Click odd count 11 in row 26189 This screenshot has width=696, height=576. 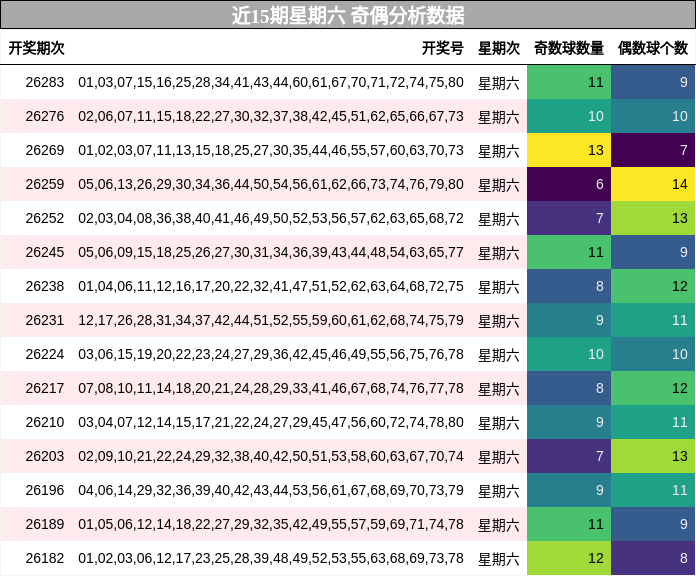pos(569,524)
